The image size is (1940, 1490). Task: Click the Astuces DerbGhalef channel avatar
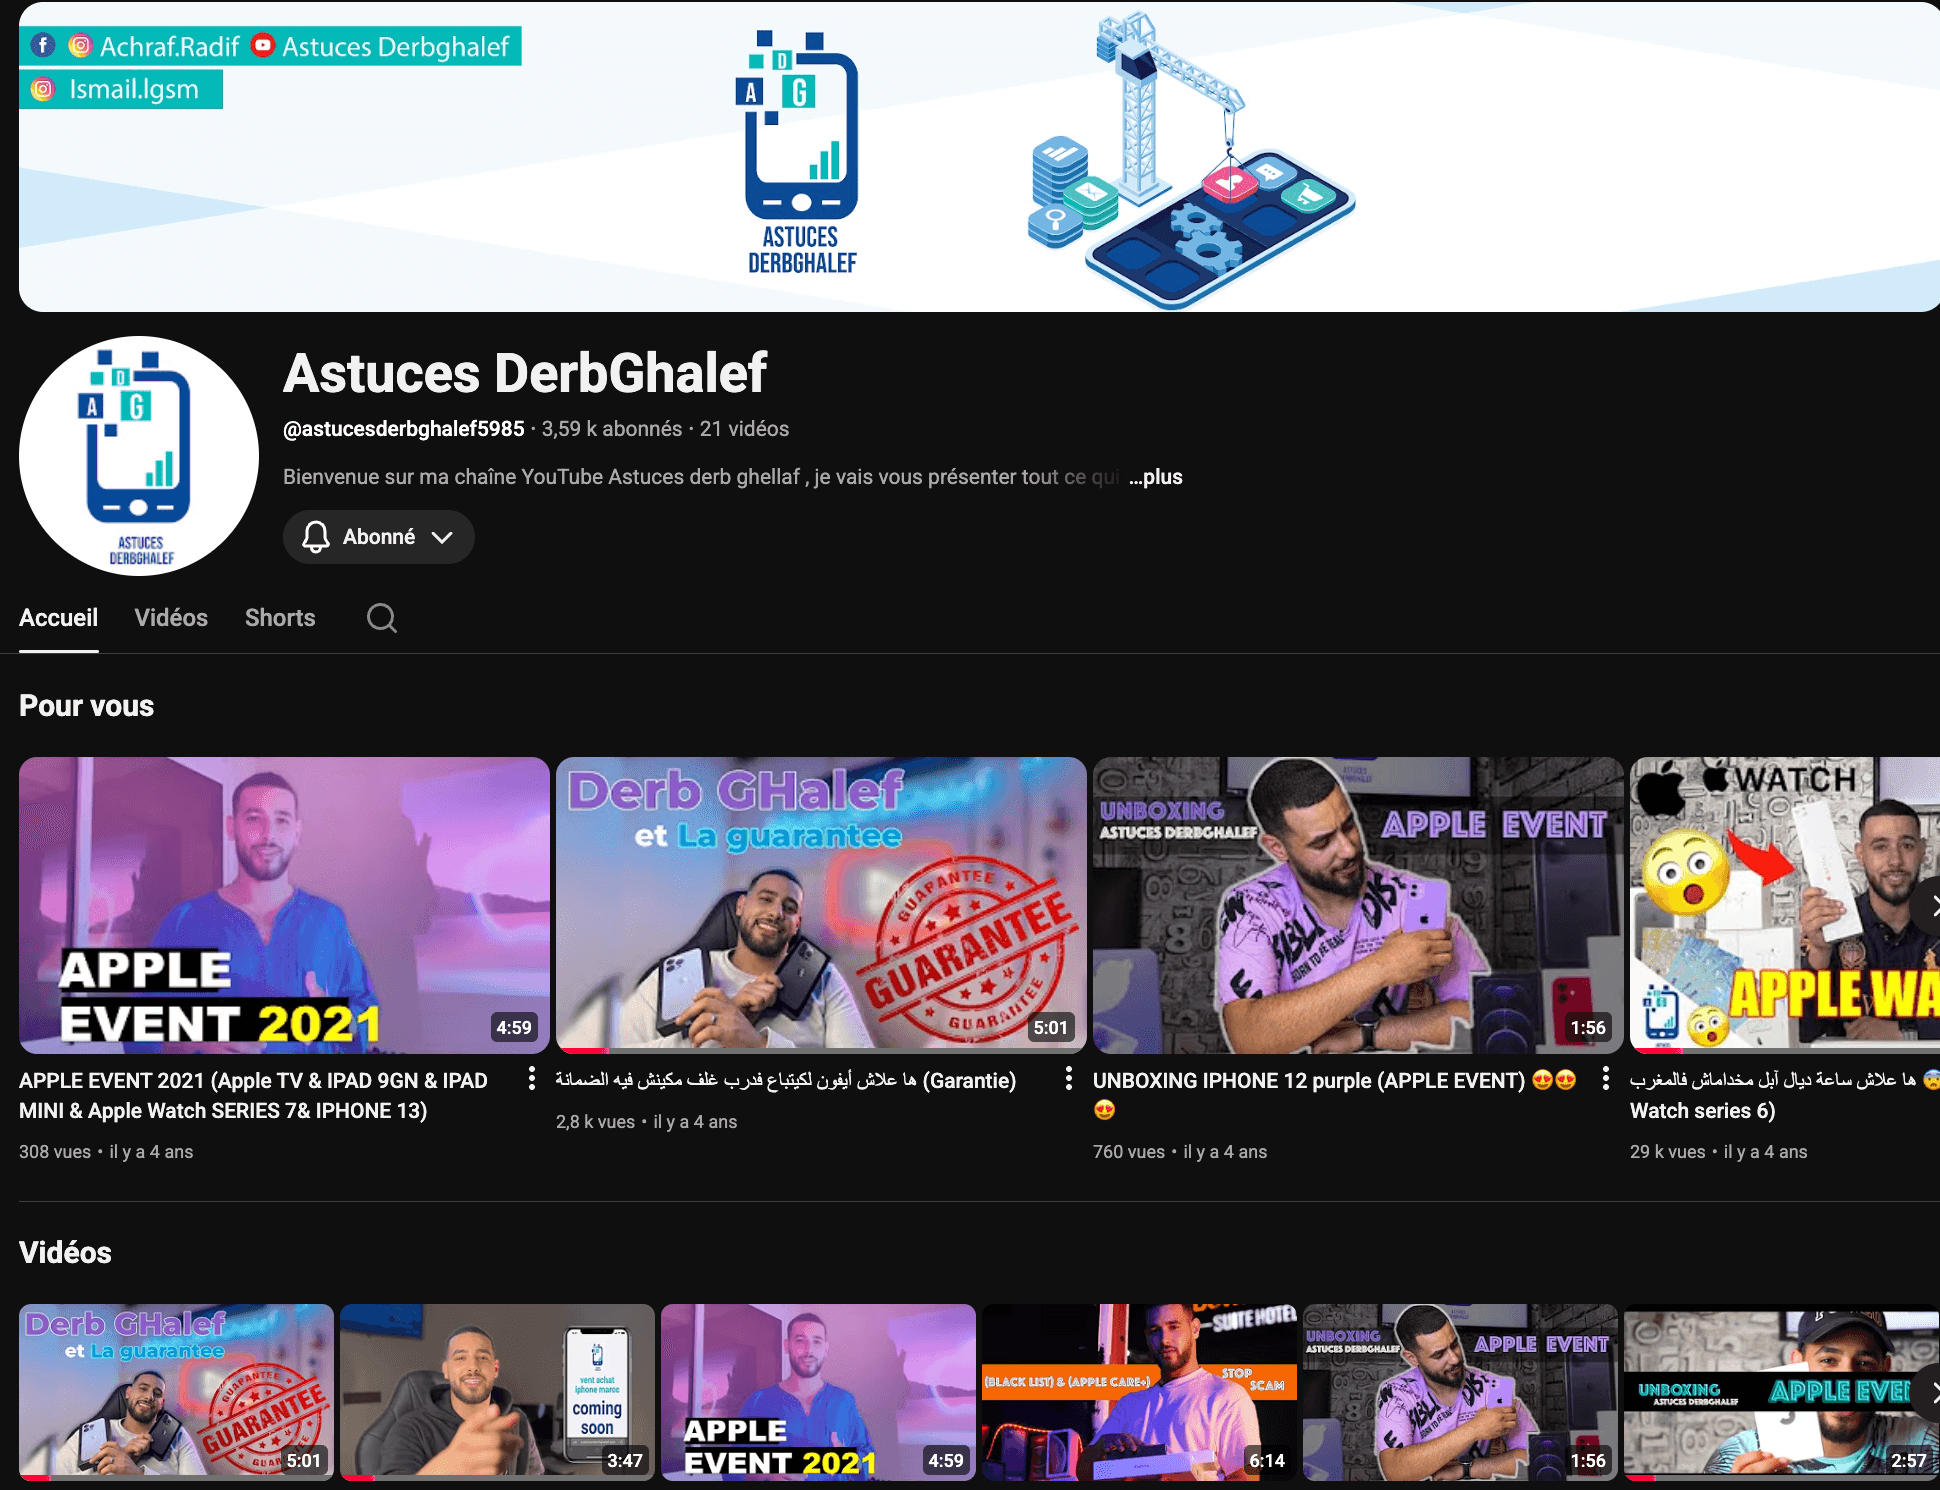137,455
